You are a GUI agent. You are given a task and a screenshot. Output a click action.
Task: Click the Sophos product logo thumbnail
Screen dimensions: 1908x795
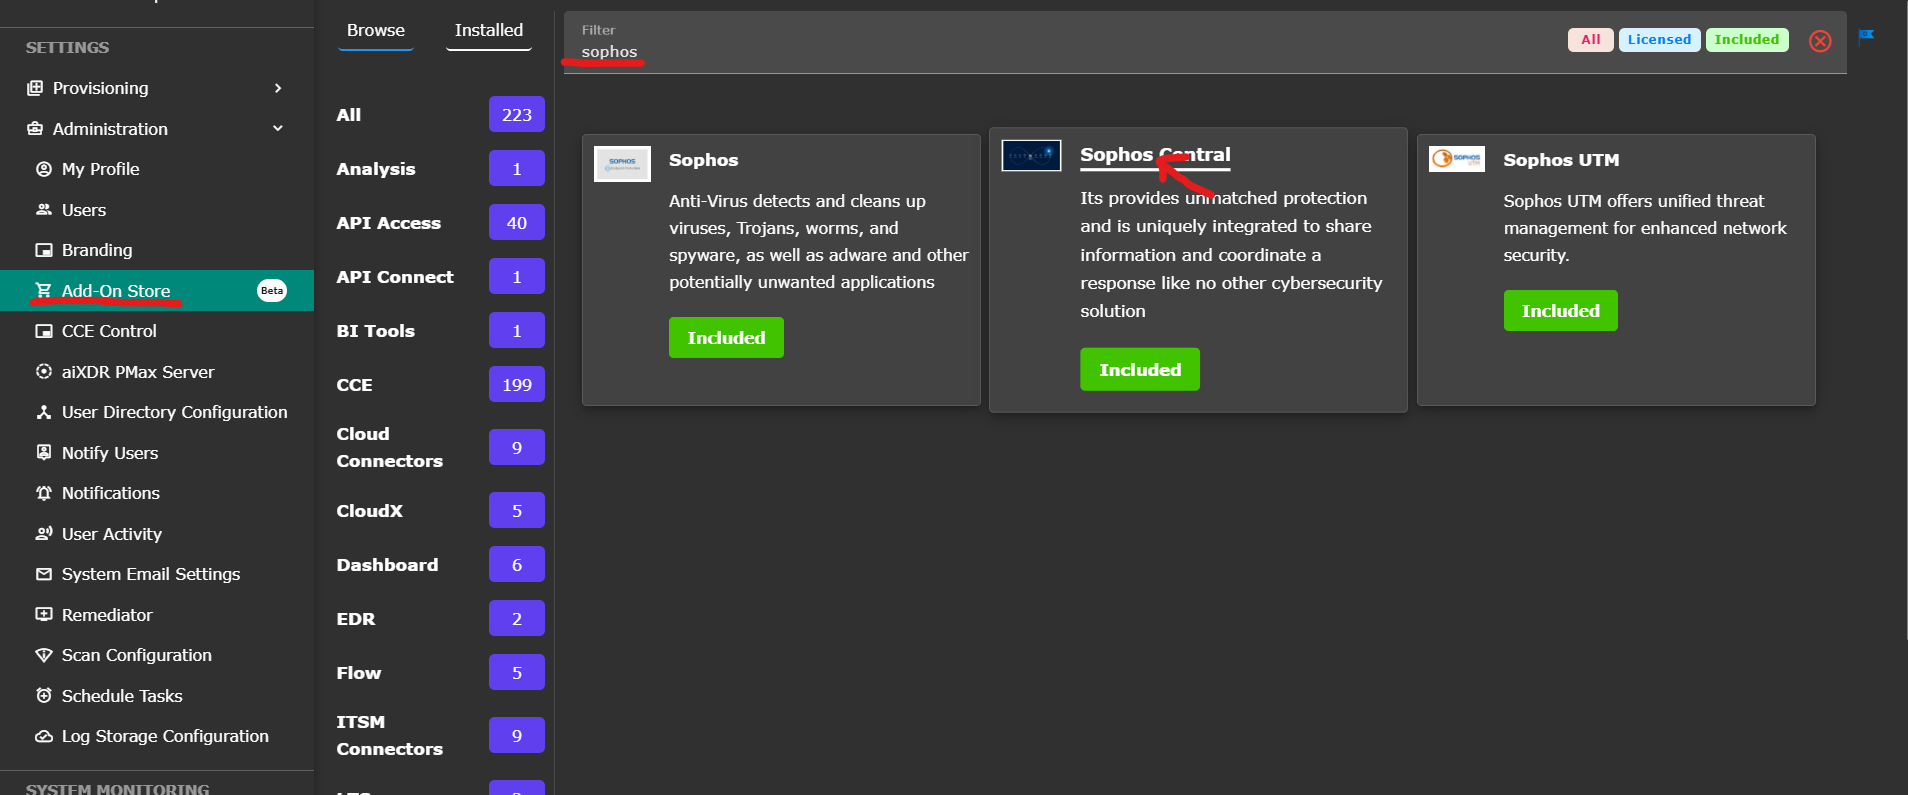click(x=622, y=163)
